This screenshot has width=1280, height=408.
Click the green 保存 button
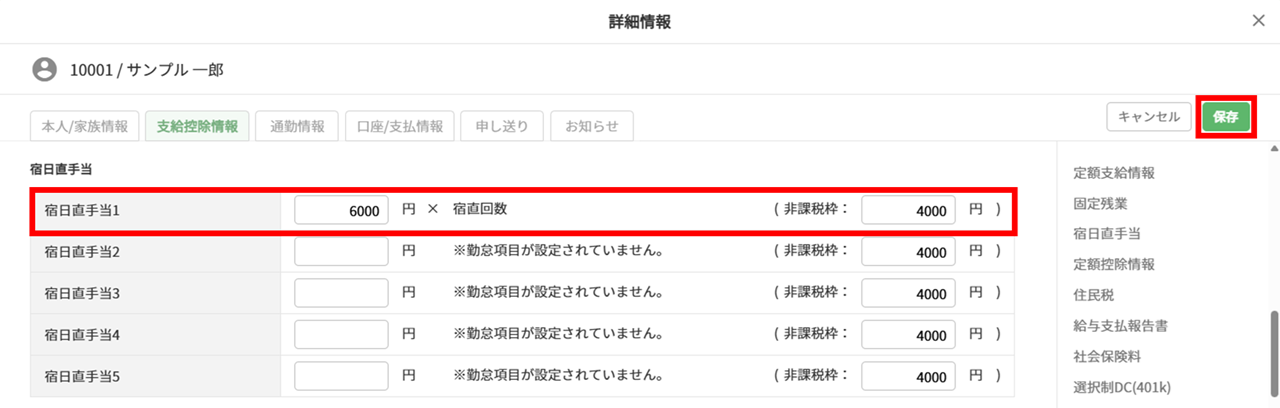click(x=1225, y=117)
